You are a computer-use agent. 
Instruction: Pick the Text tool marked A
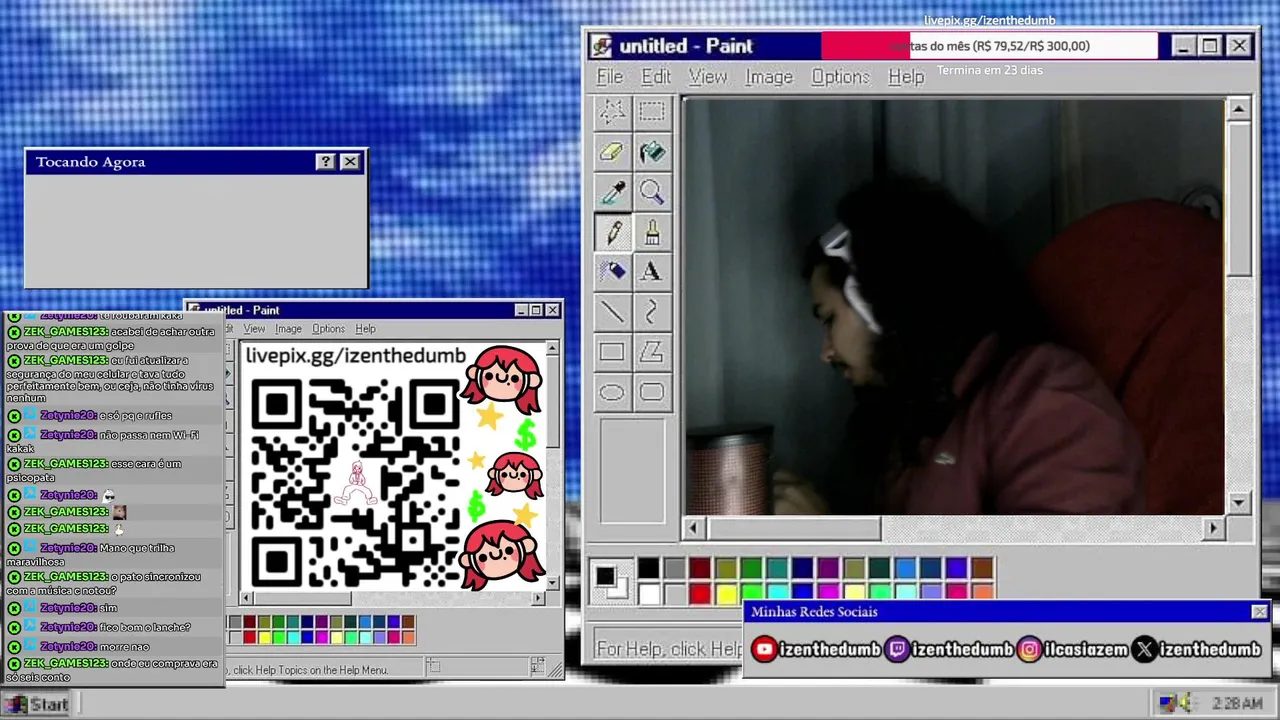click(652, 272)
